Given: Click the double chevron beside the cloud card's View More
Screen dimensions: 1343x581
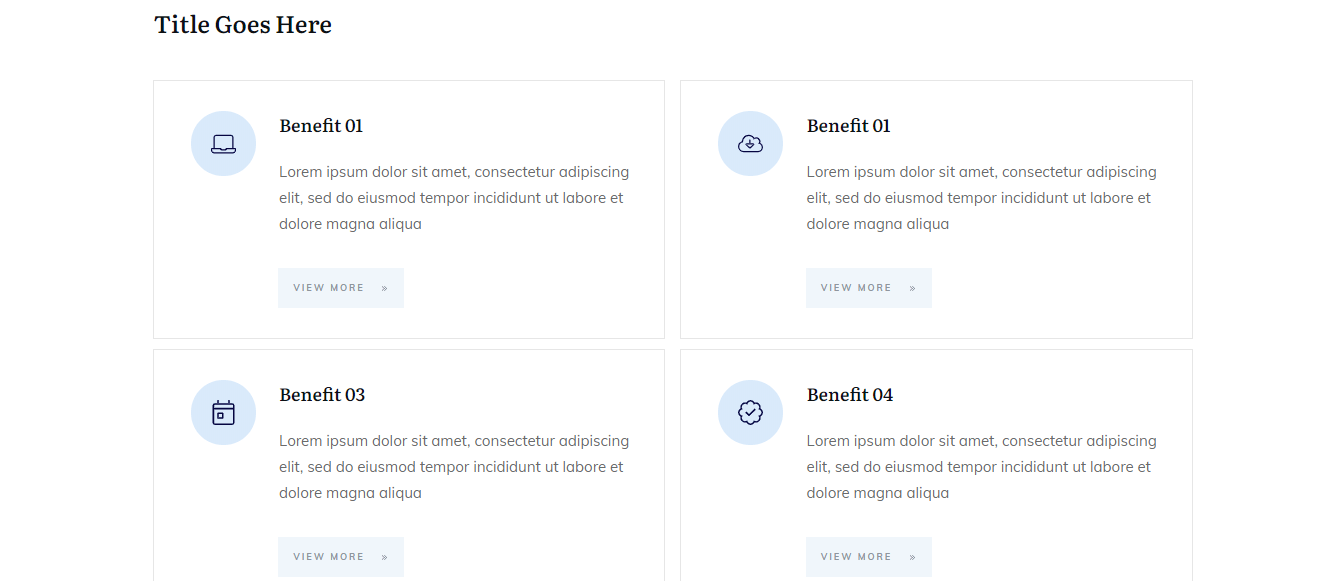Looking at the screenshot, I should click(913, 288).
